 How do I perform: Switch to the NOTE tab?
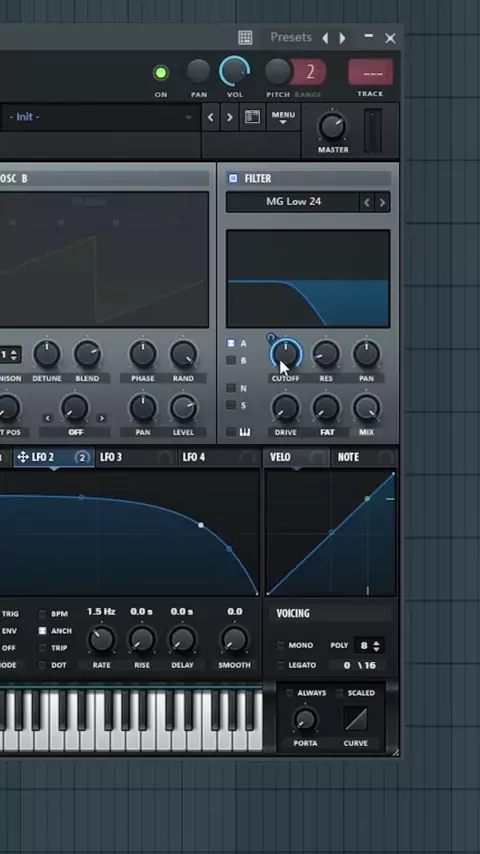(x=363, y=457)
